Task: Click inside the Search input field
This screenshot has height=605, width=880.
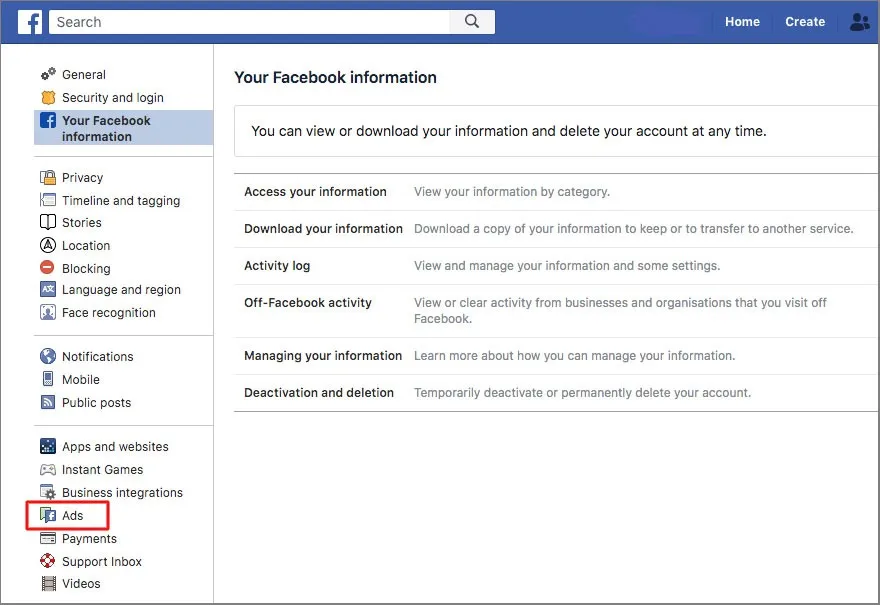Action: tap(250, 21)
